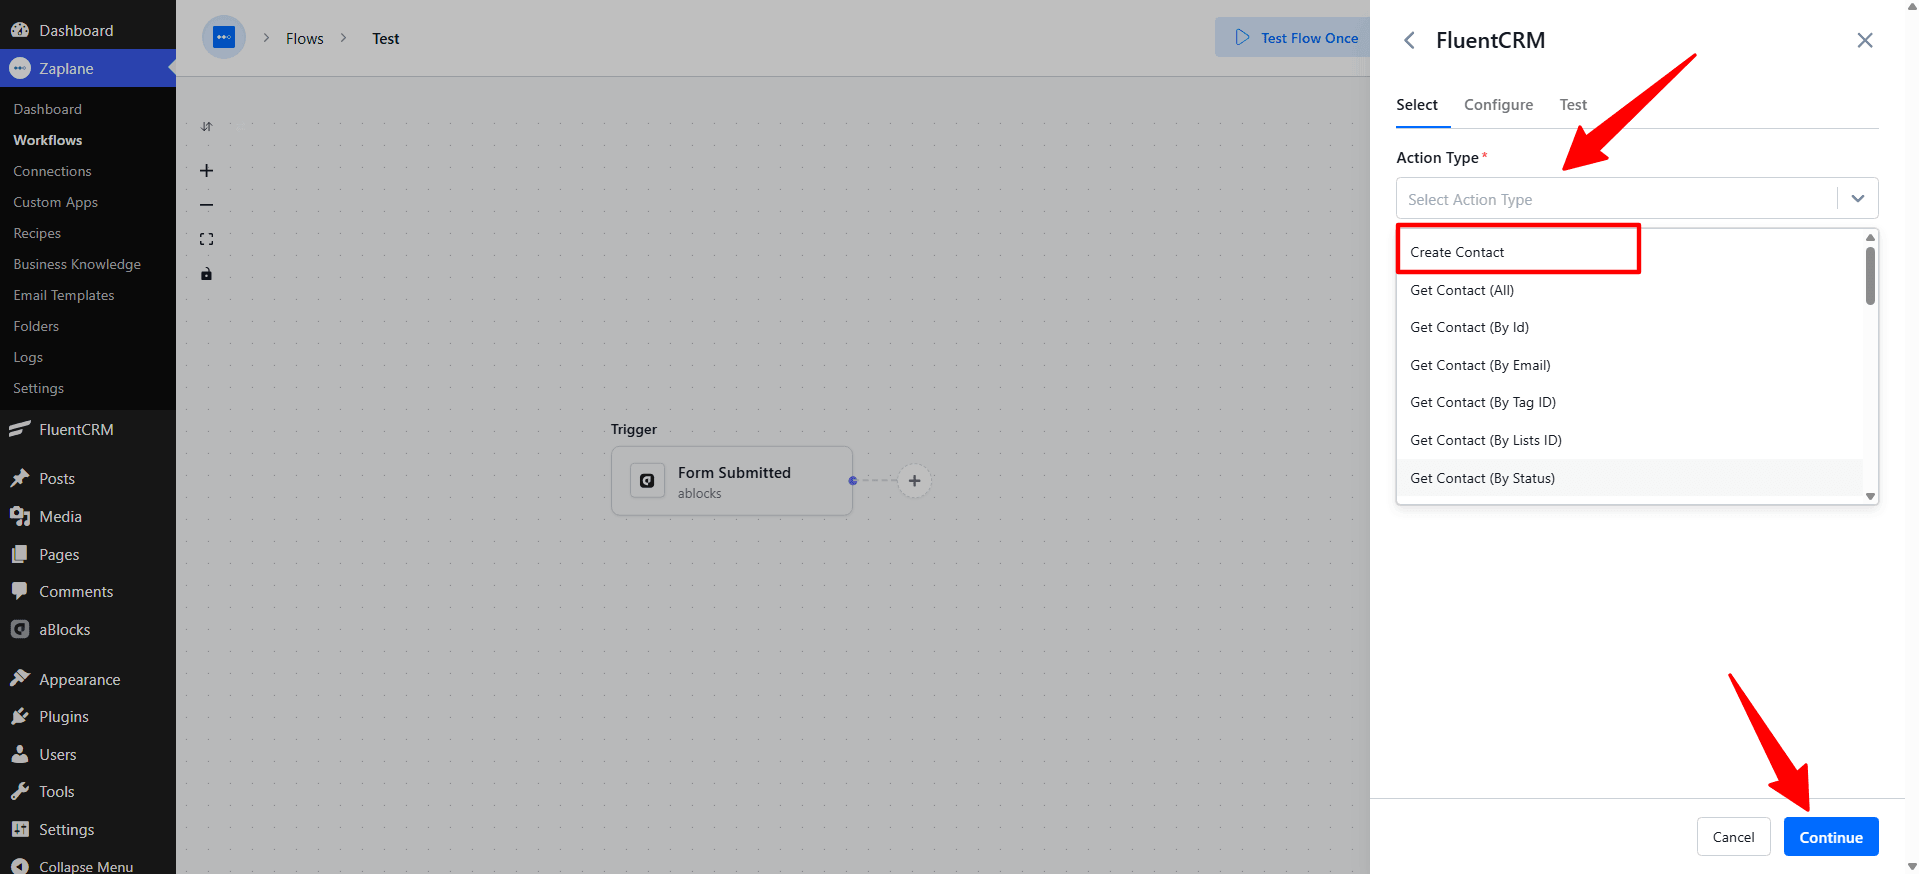Click the Cancel button
The image size is (1919, 874).
pyautogui.click(x=1733, y=837)
